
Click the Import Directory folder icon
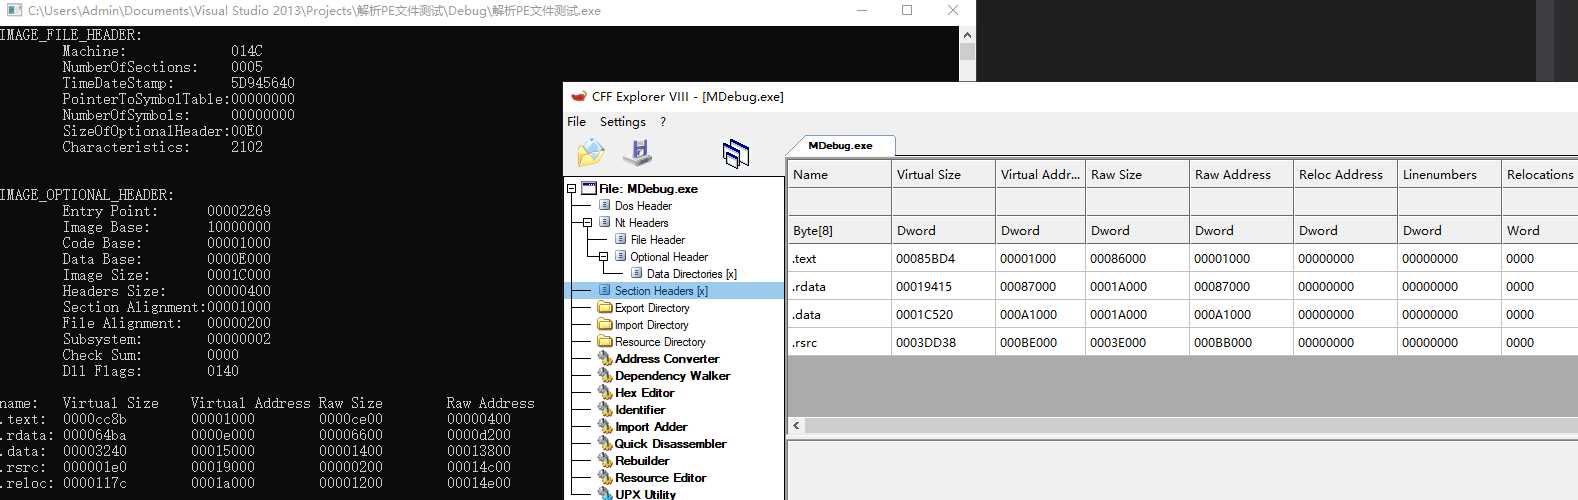tap(605, 324)
